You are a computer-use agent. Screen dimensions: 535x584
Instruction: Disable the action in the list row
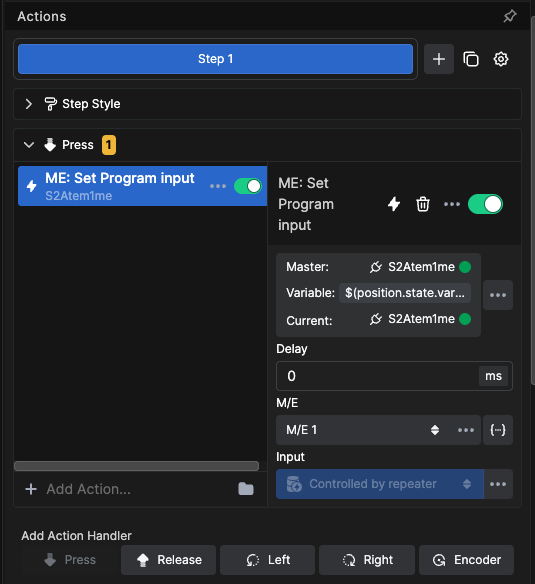pyautogui.click(x=248, y=186)
